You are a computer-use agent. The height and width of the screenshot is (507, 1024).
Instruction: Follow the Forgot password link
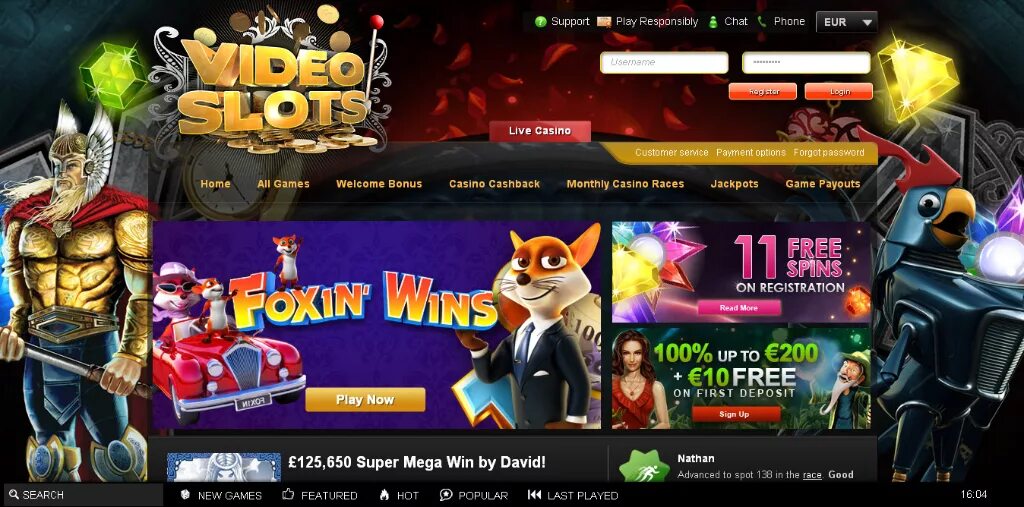click(x=829, y=152)
